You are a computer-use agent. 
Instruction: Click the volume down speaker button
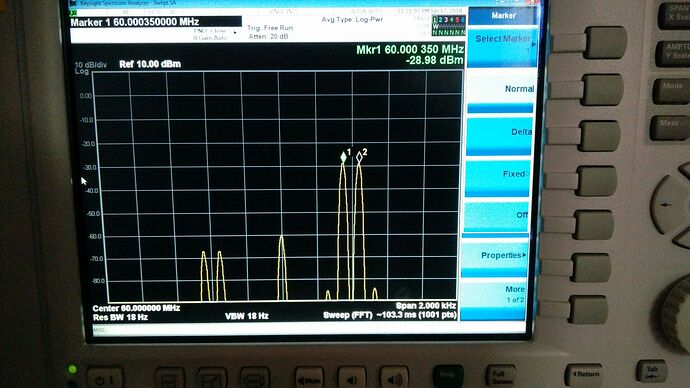coord(352,378)
